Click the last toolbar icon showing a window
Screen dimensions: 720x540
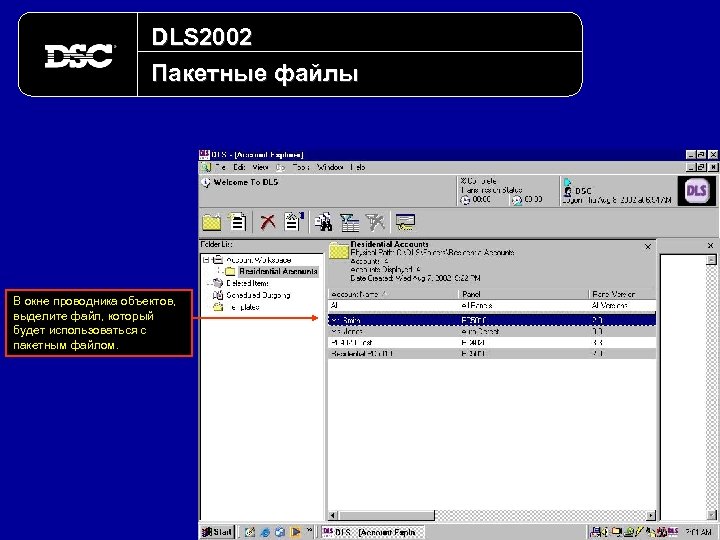[x=405, y=222]
